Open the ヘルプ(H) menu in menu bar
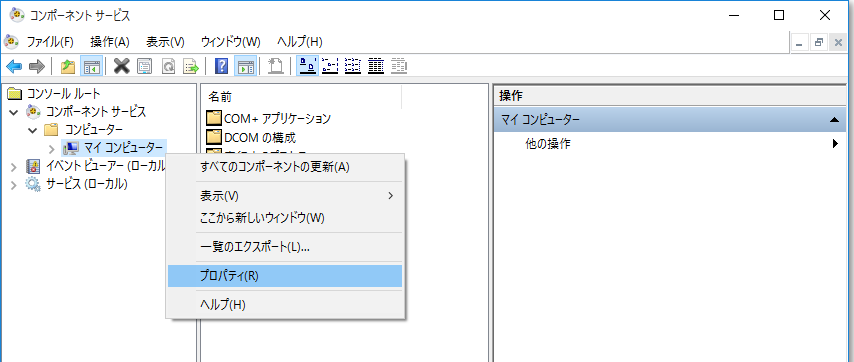 coord(300,42)
